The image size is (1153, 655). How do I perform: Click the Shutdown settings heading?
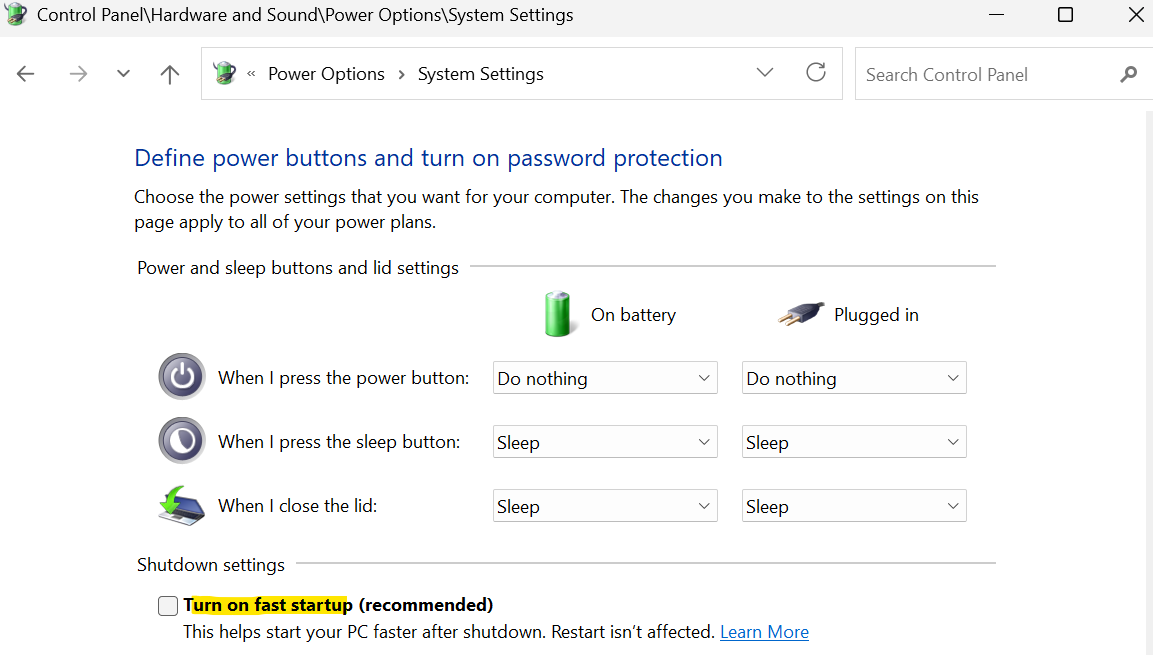(x=210, y=565)
